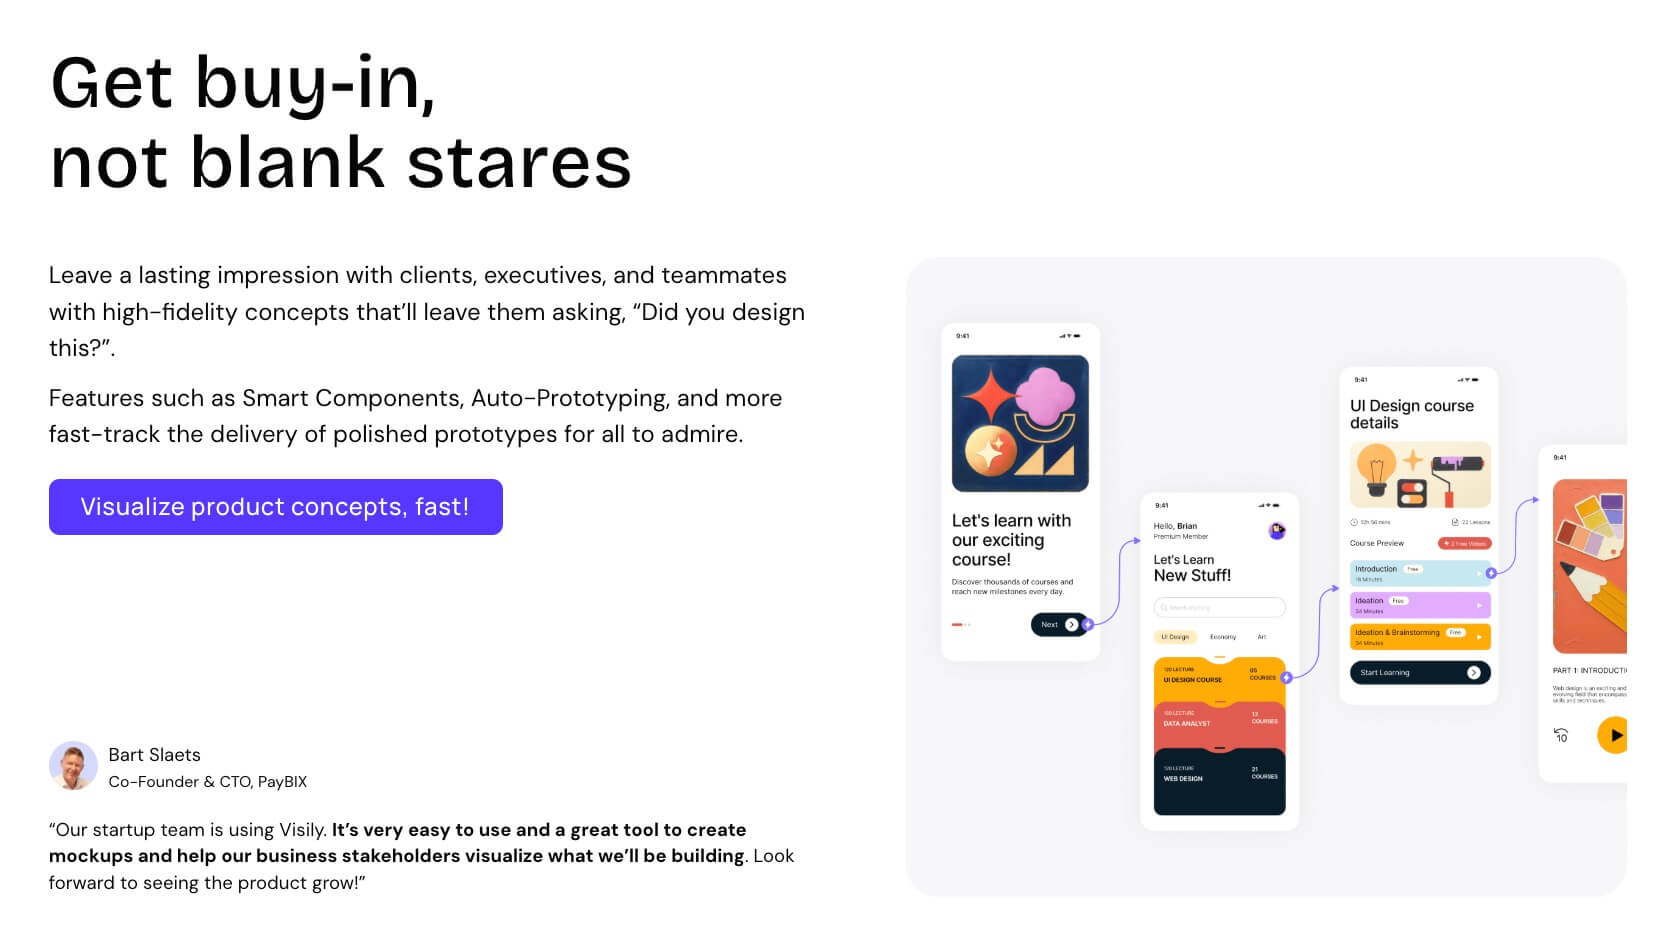The height and width of the screenshot is (932, 1676).
Task: Expand the Ideation lesson play arrow
Action: click(x=1479, y=605)
